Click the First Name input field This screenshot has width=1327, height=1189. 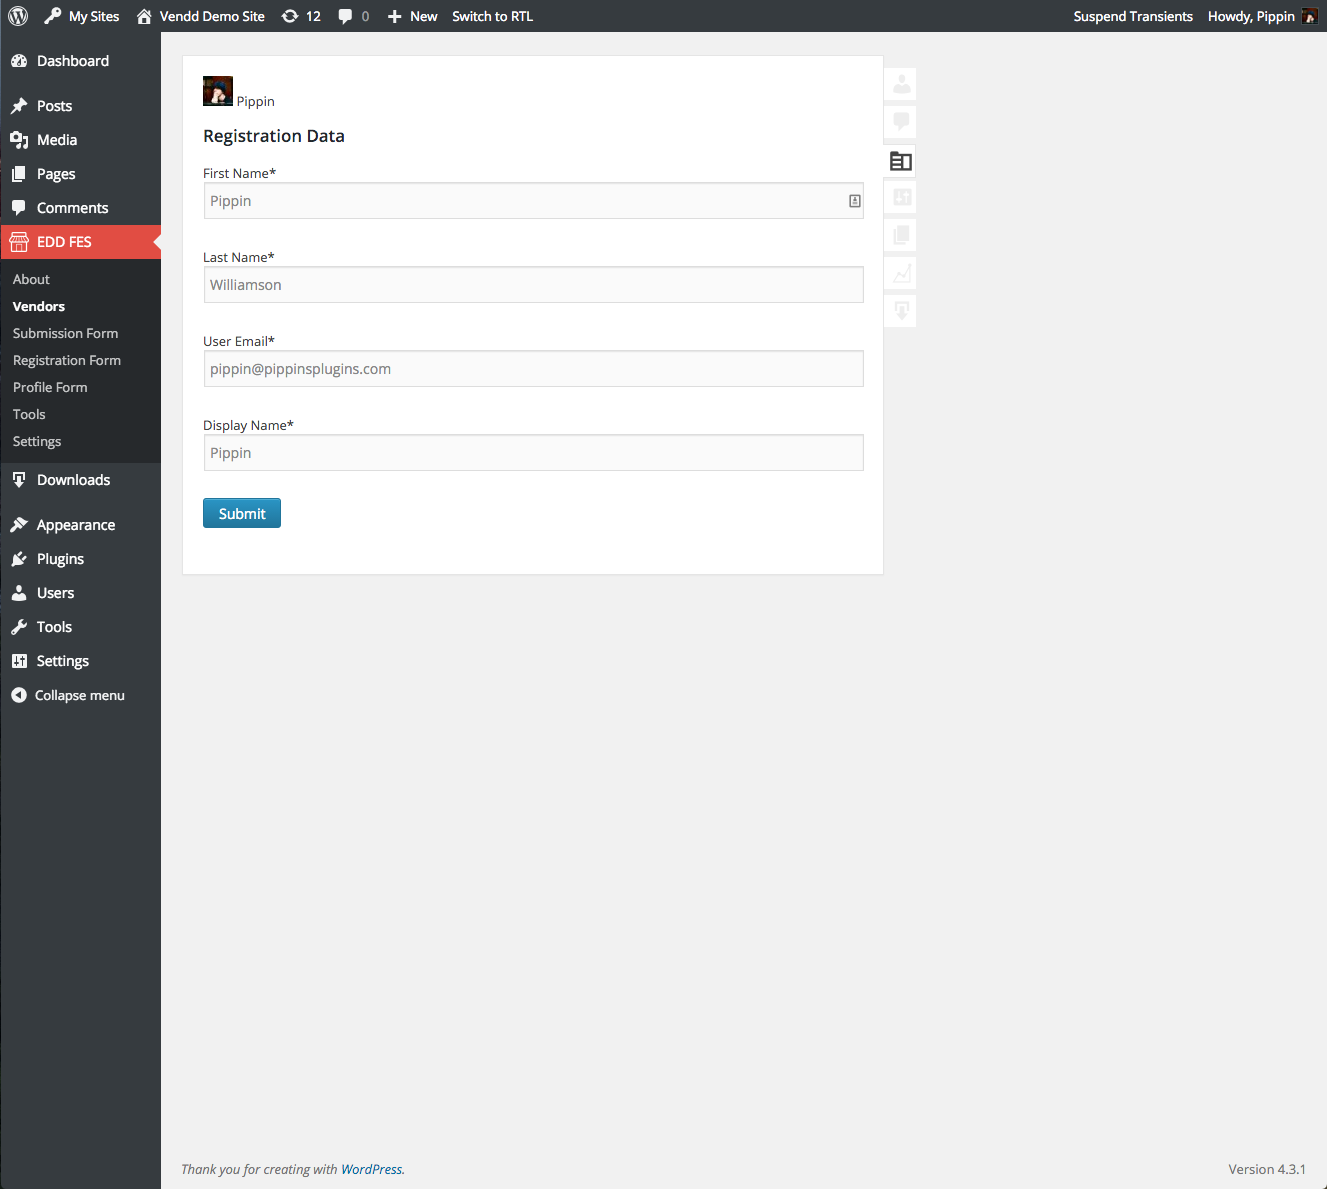533,201
